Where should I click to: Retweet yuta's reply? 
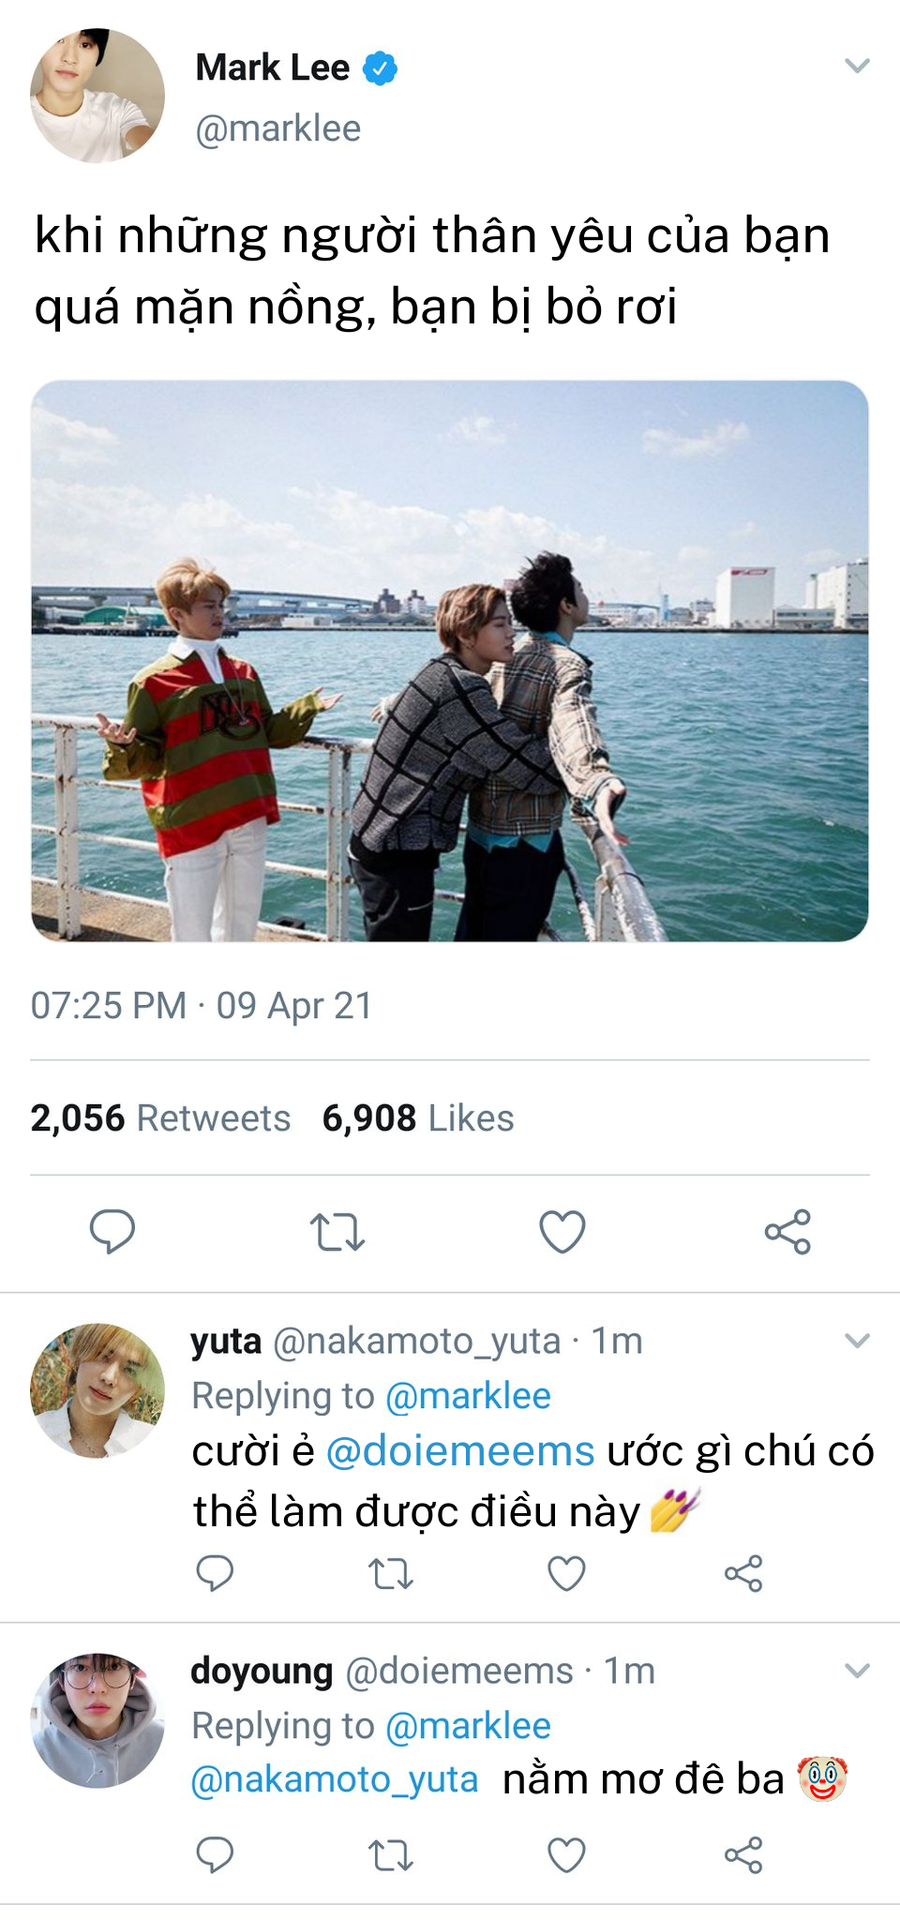(x=391, y=1574)
